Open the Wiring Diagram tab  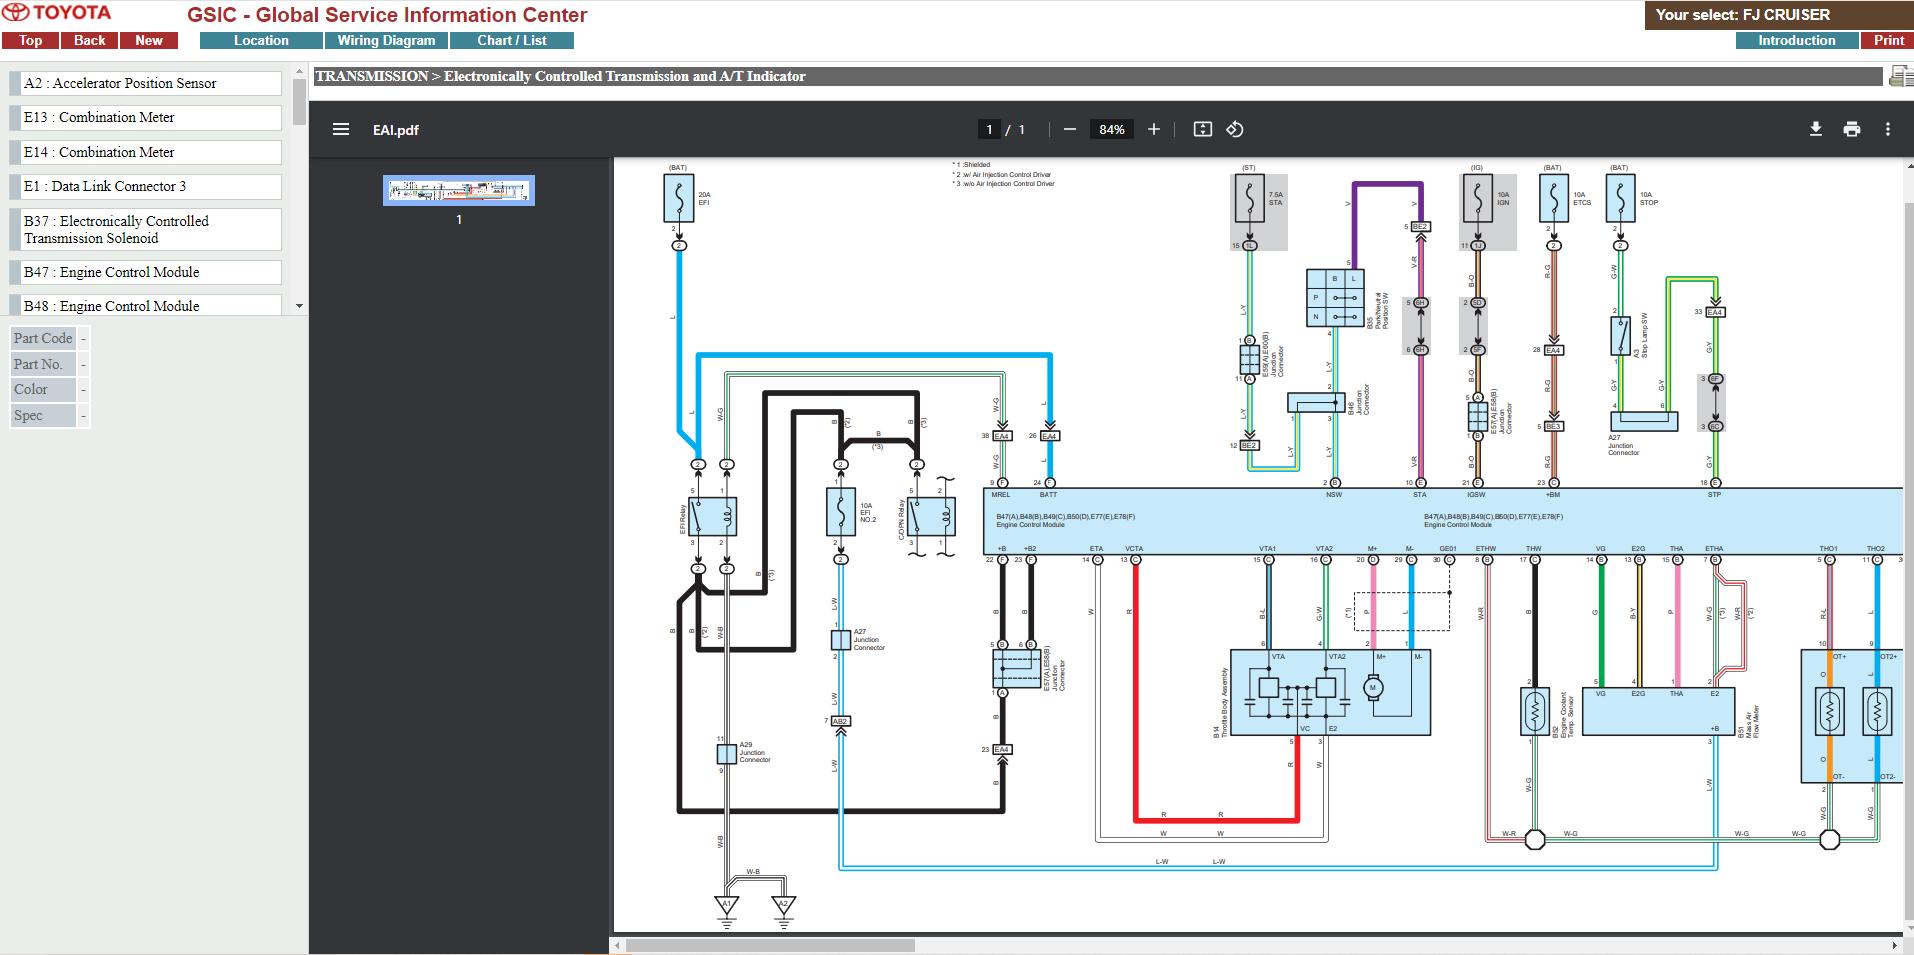click(x=386, y=40)
